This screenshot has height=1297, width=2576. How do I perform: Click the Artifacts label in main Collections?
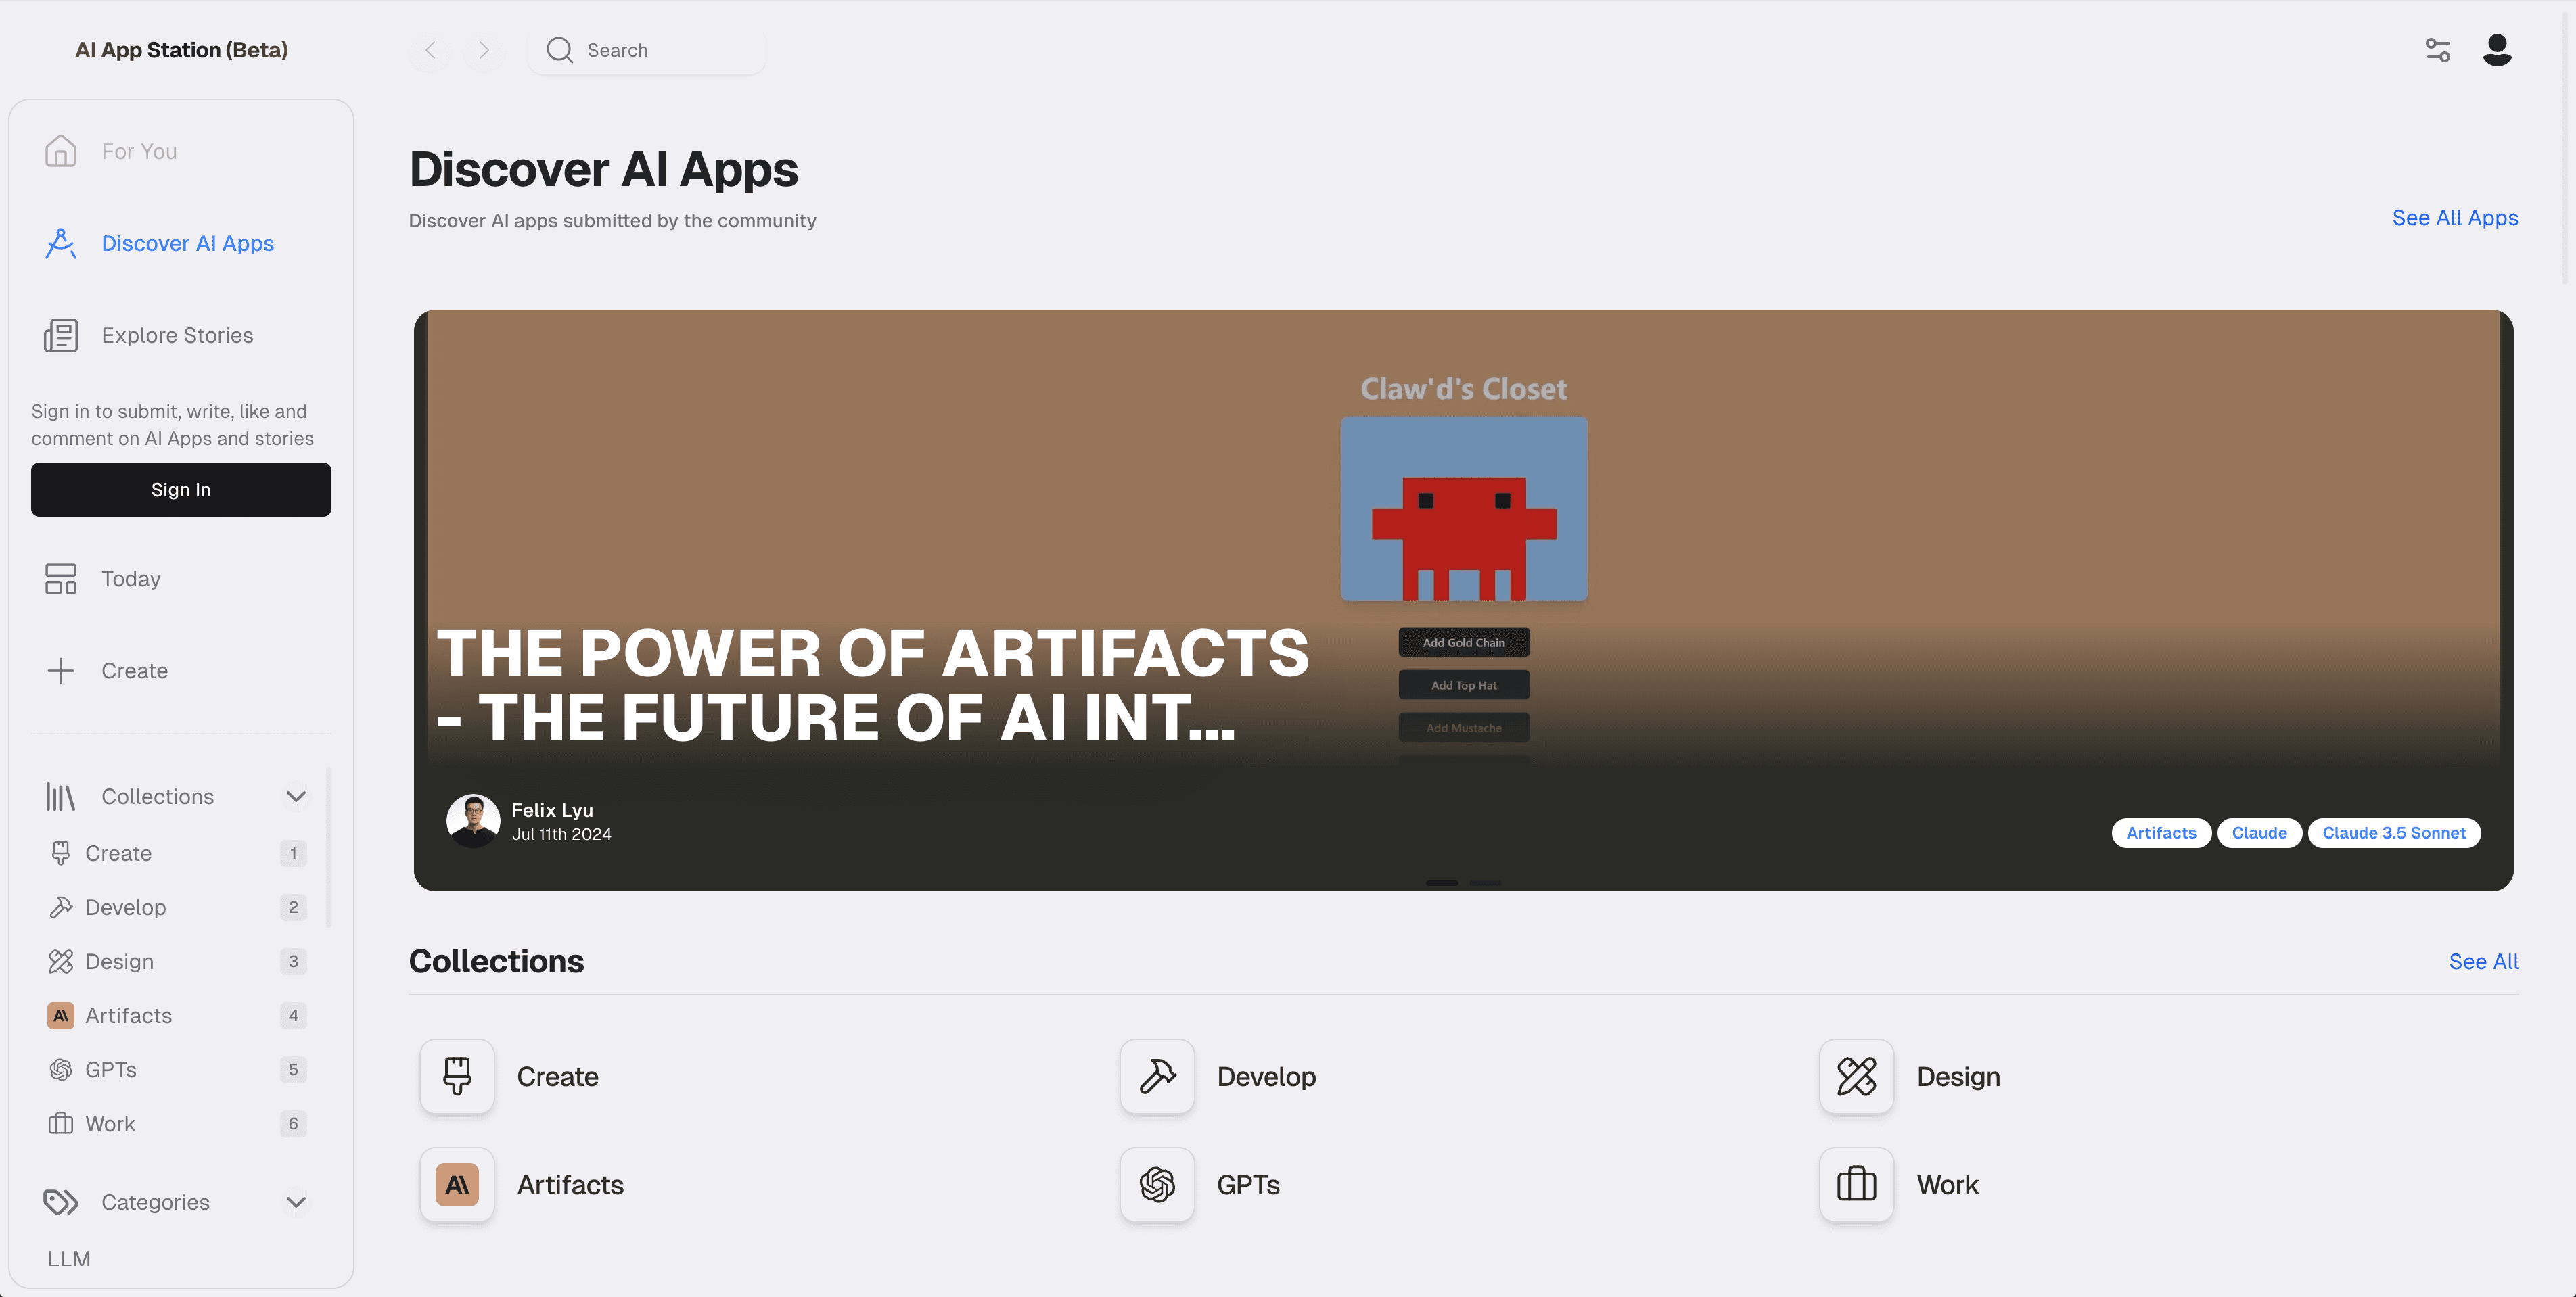tap(570, 1184)
